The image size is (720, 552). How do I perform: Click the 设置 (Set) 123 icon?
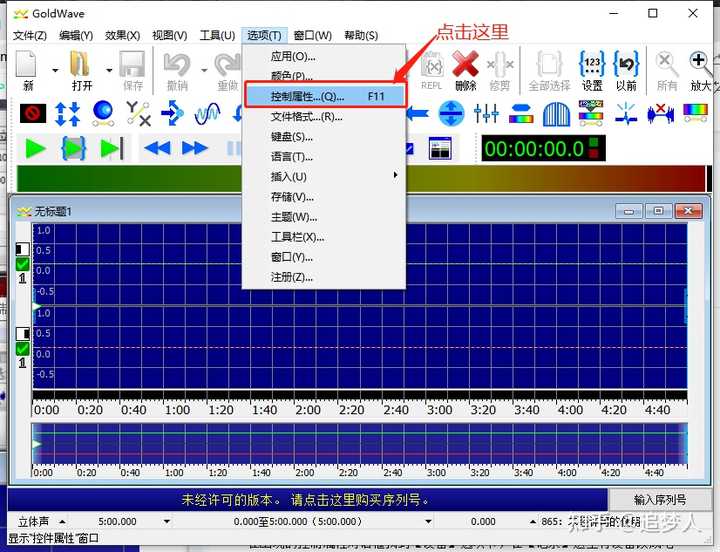592,63
